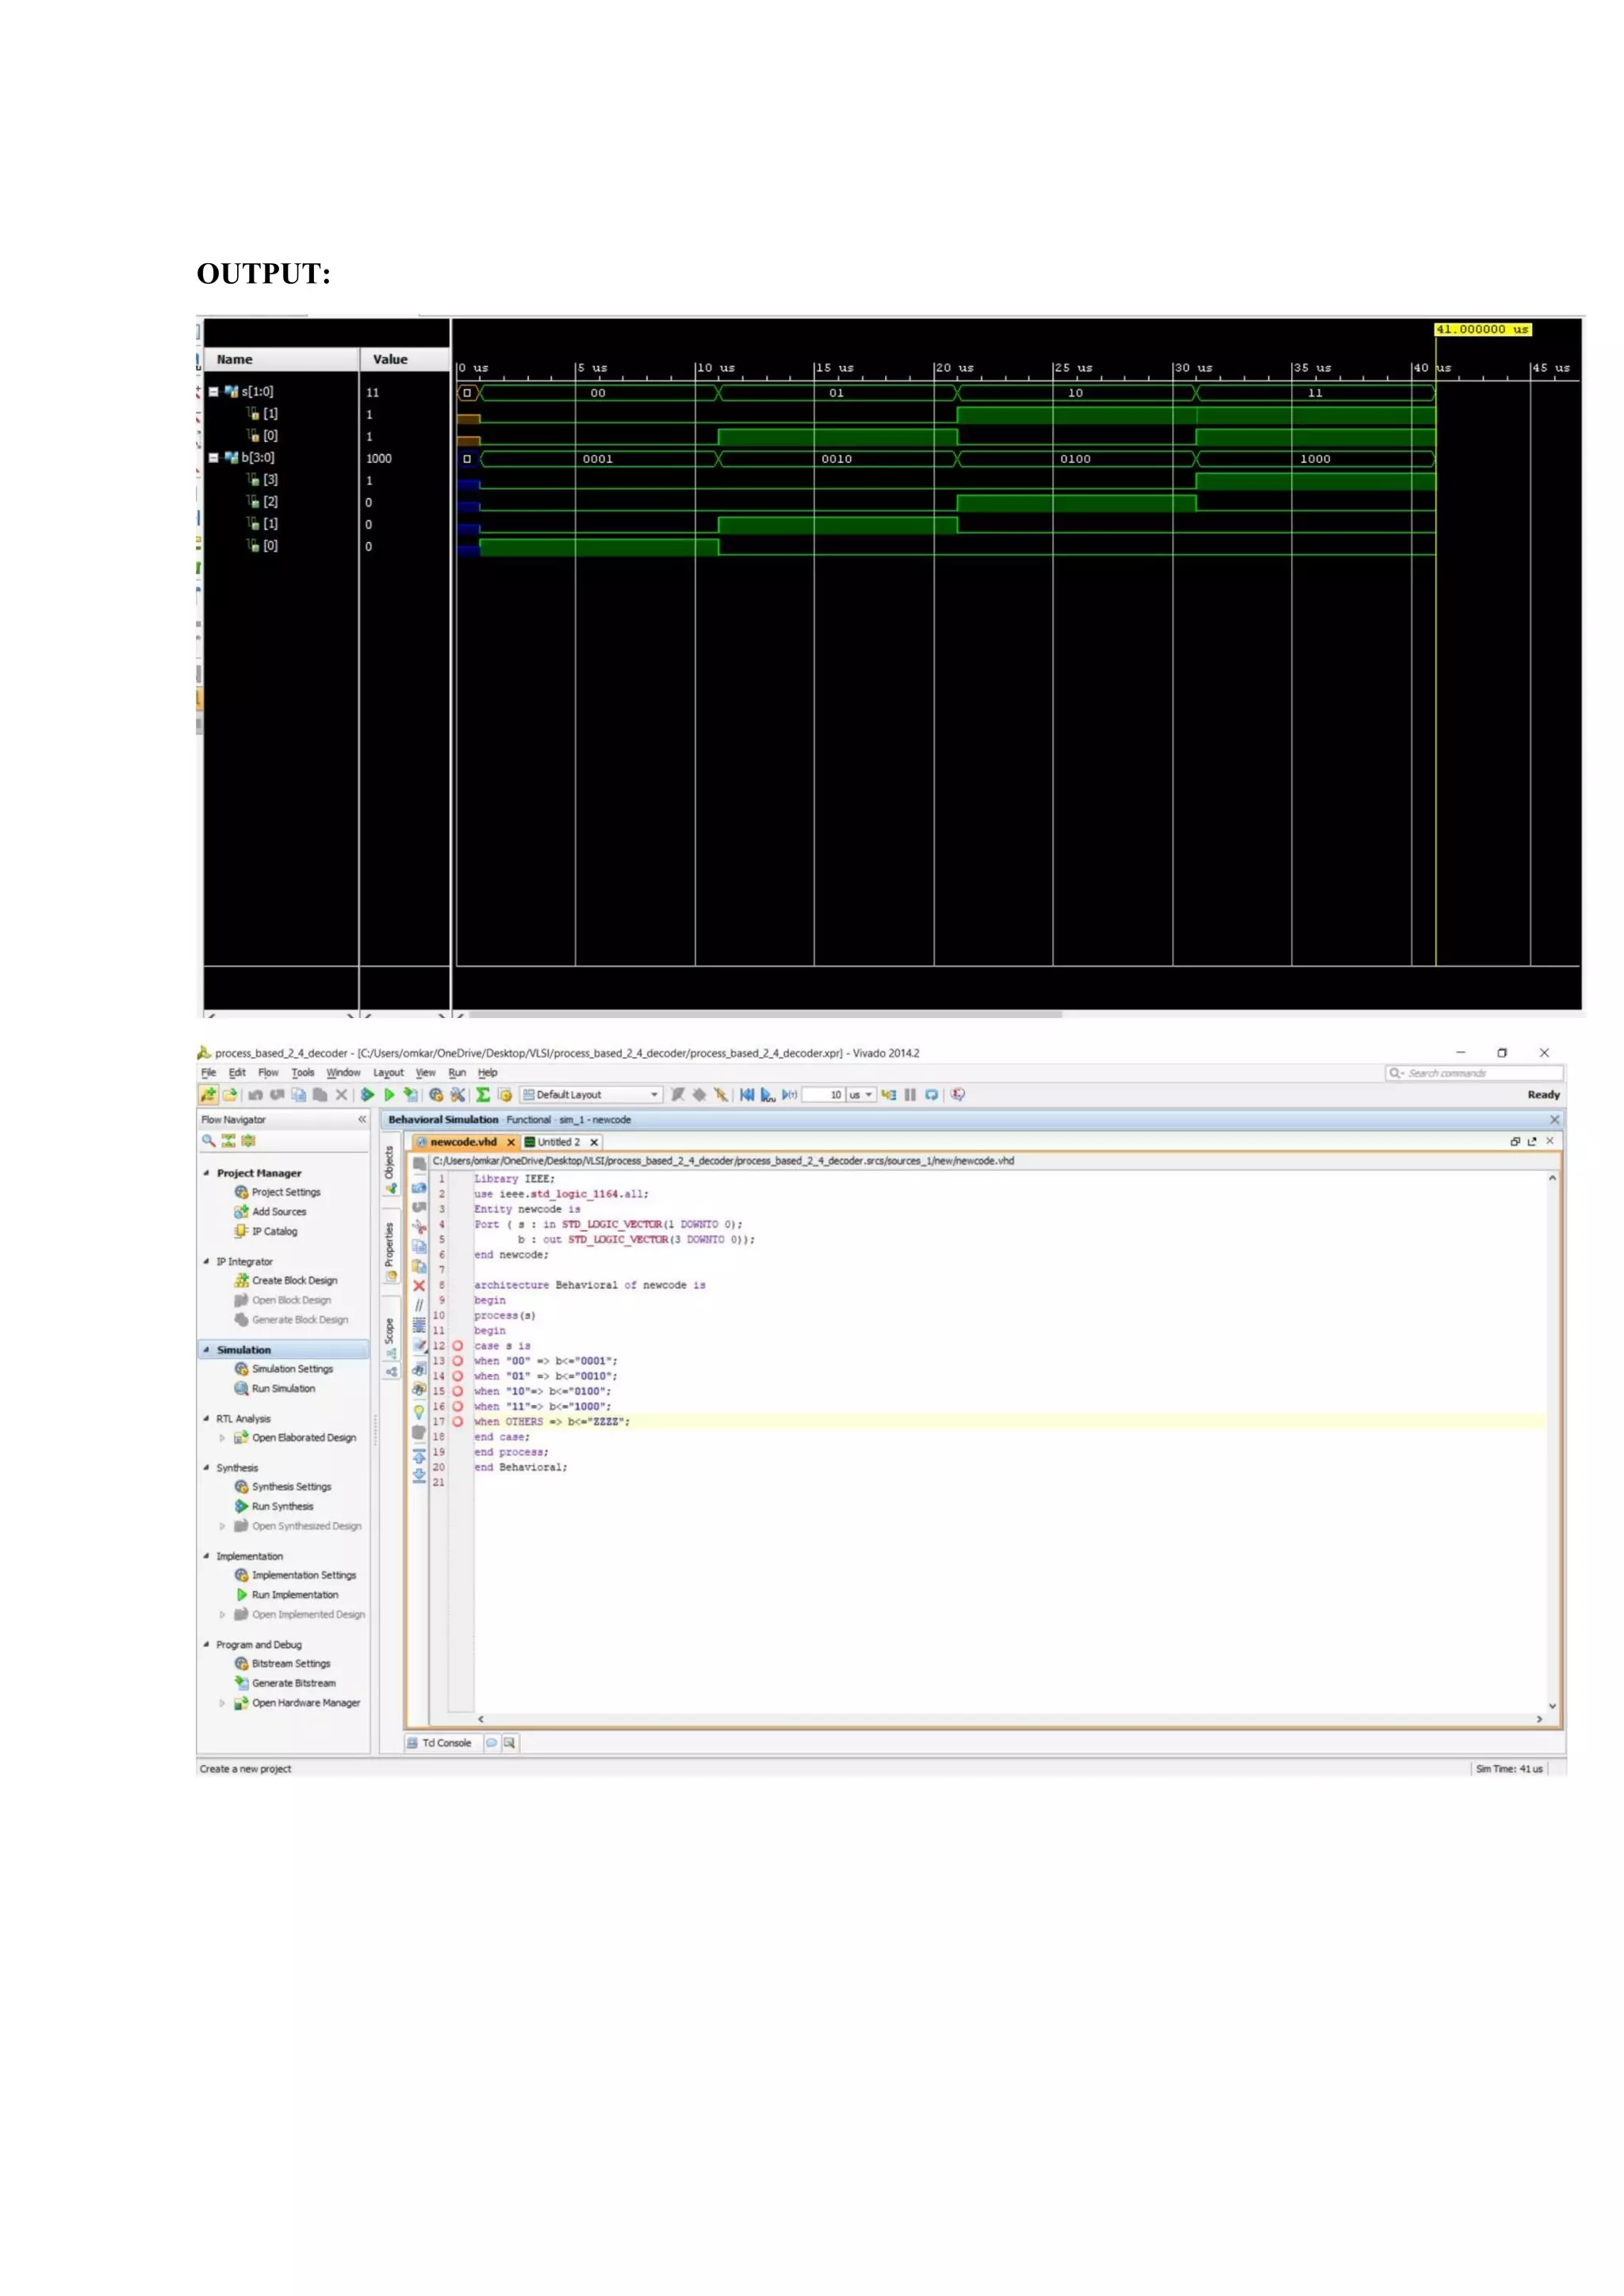Click the toggle comment slashes icon
The image size is (1624, 2296).
(x=419, y=1306)
